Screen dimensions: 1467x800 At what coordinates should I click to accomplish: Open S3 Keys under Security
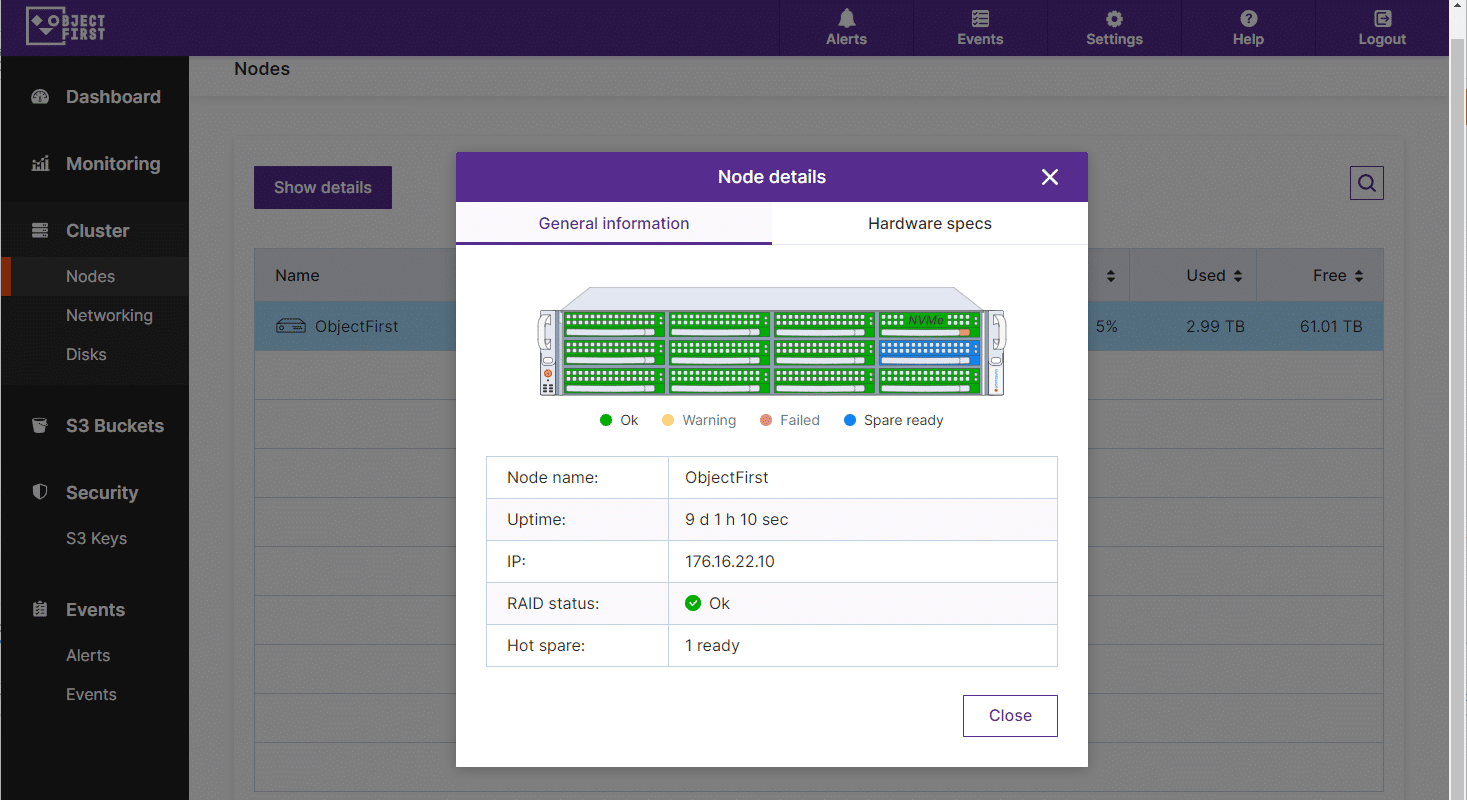95,538
